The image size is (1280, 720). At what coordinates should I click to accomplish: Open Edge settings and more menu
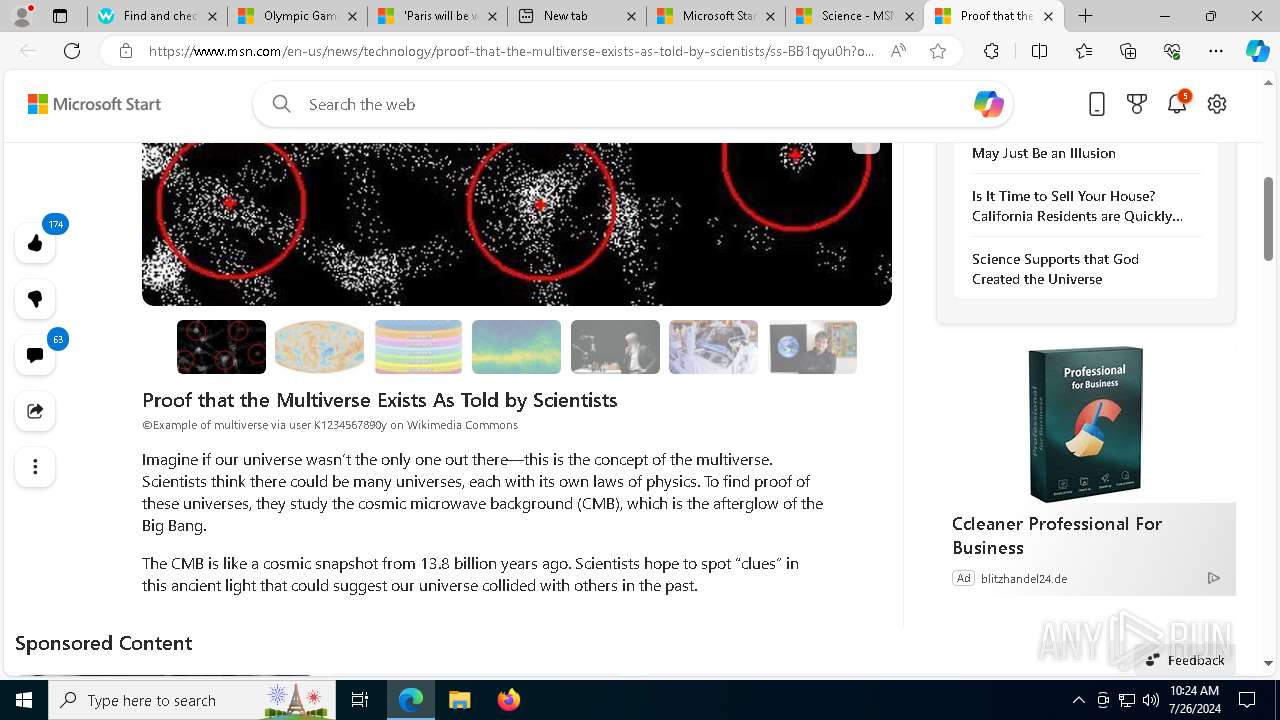[1216, 51]
